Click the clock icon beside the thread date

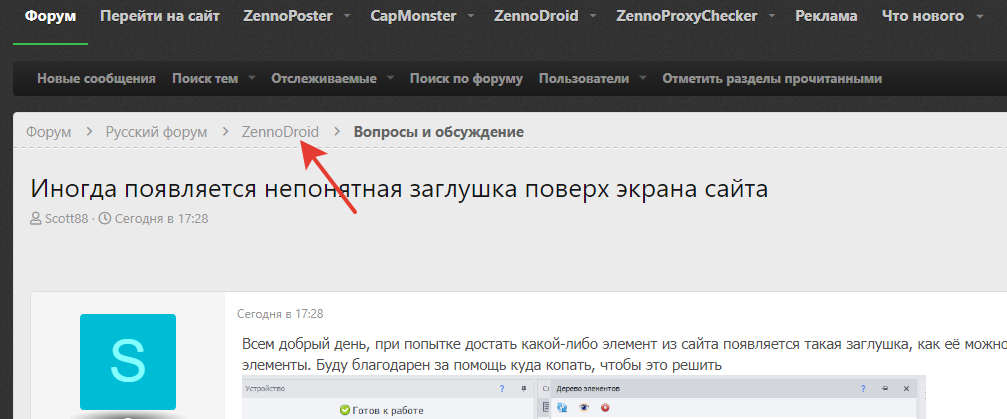(x=104, y=218)
